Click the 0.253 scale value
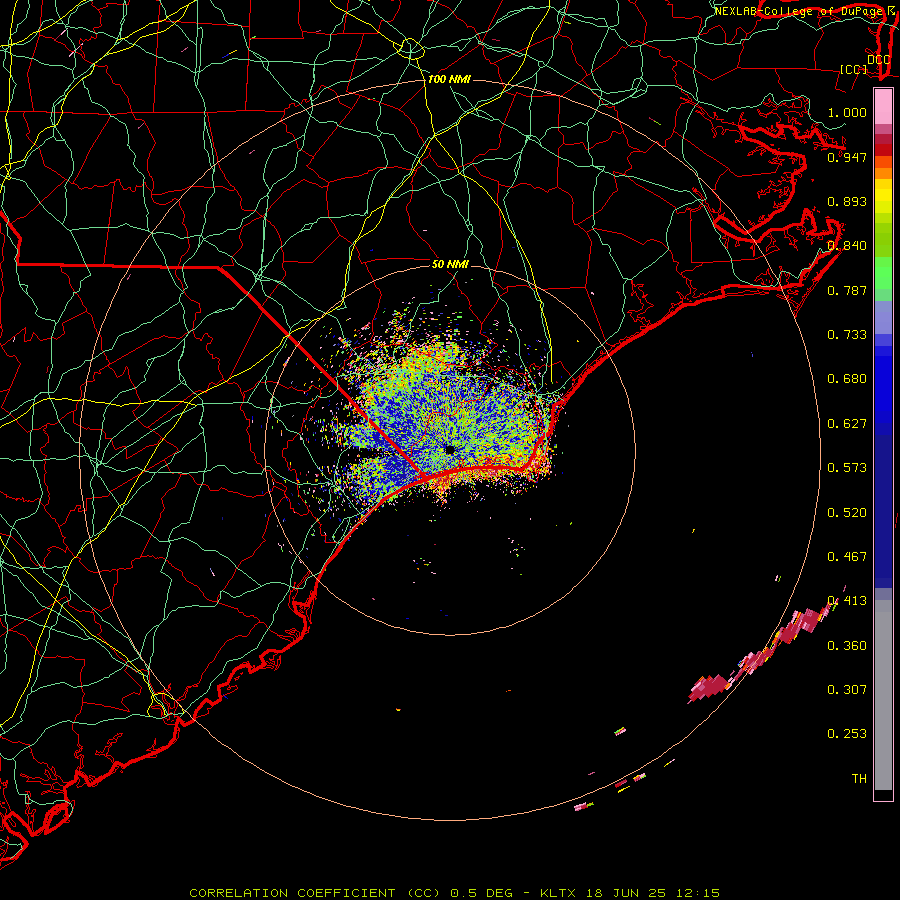 847,734
